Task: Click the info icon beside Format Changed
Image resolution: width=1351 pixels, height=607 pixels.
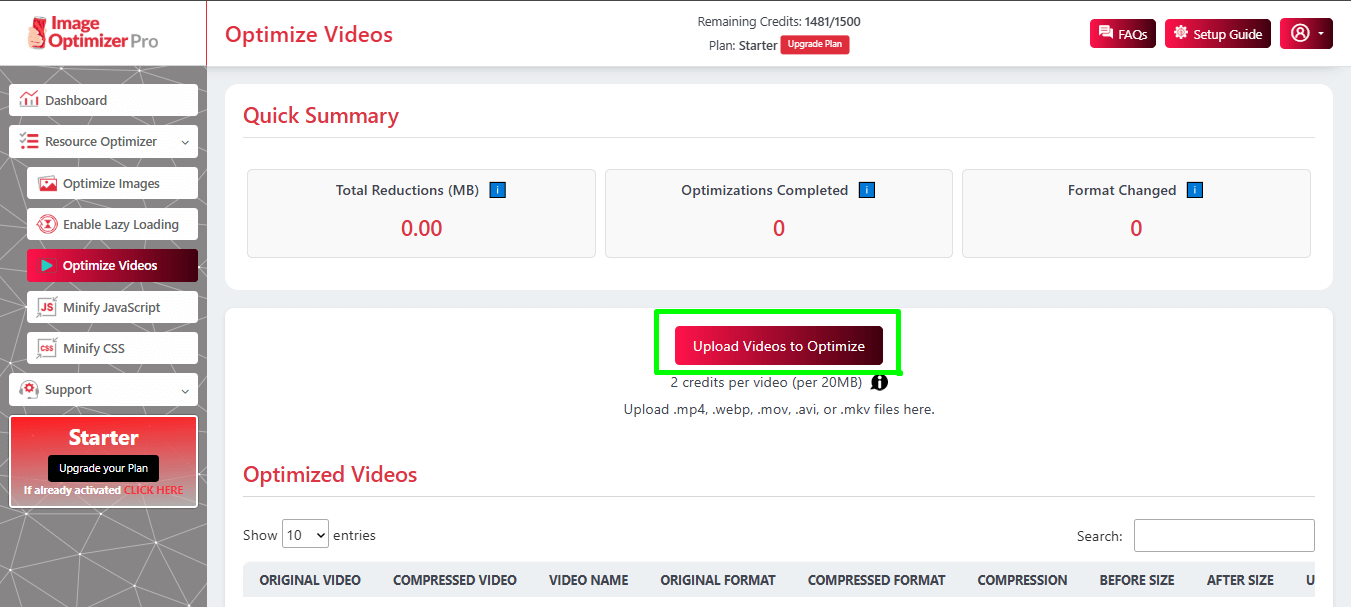Action: pos(1195,190)
